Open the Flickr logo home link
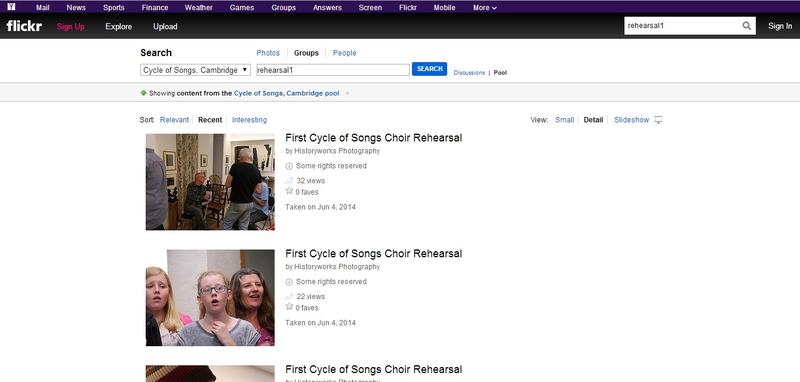Screen dimensions: 800x382 click(24, 26)
